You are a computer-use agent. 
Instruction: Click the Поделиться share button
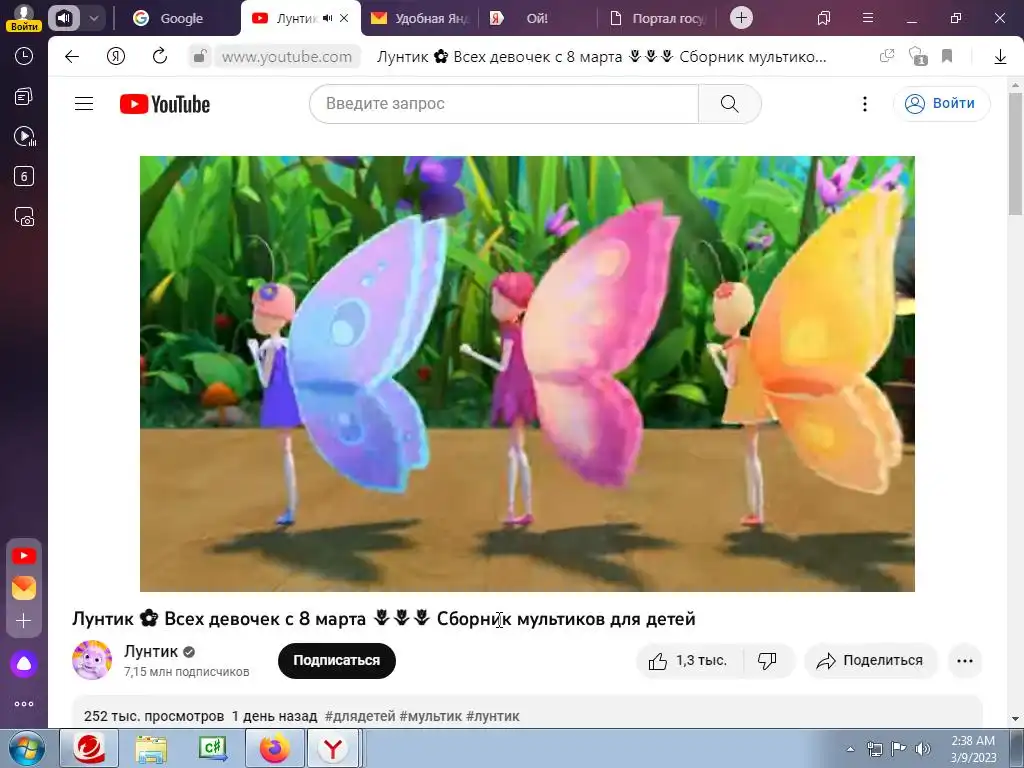(x=871, y=661)
